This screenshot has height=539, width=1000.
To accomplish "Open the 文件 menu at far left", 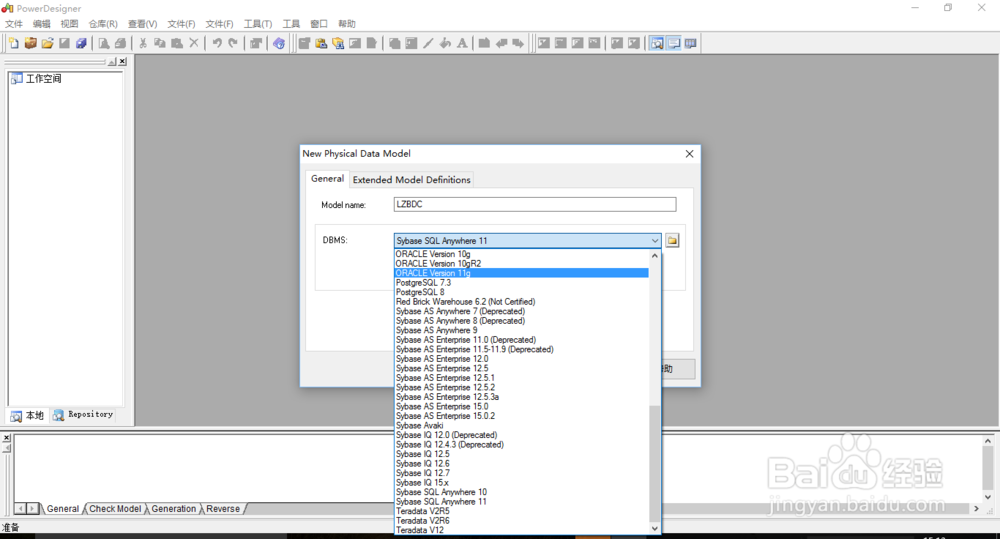I will [x=13, y=24].
